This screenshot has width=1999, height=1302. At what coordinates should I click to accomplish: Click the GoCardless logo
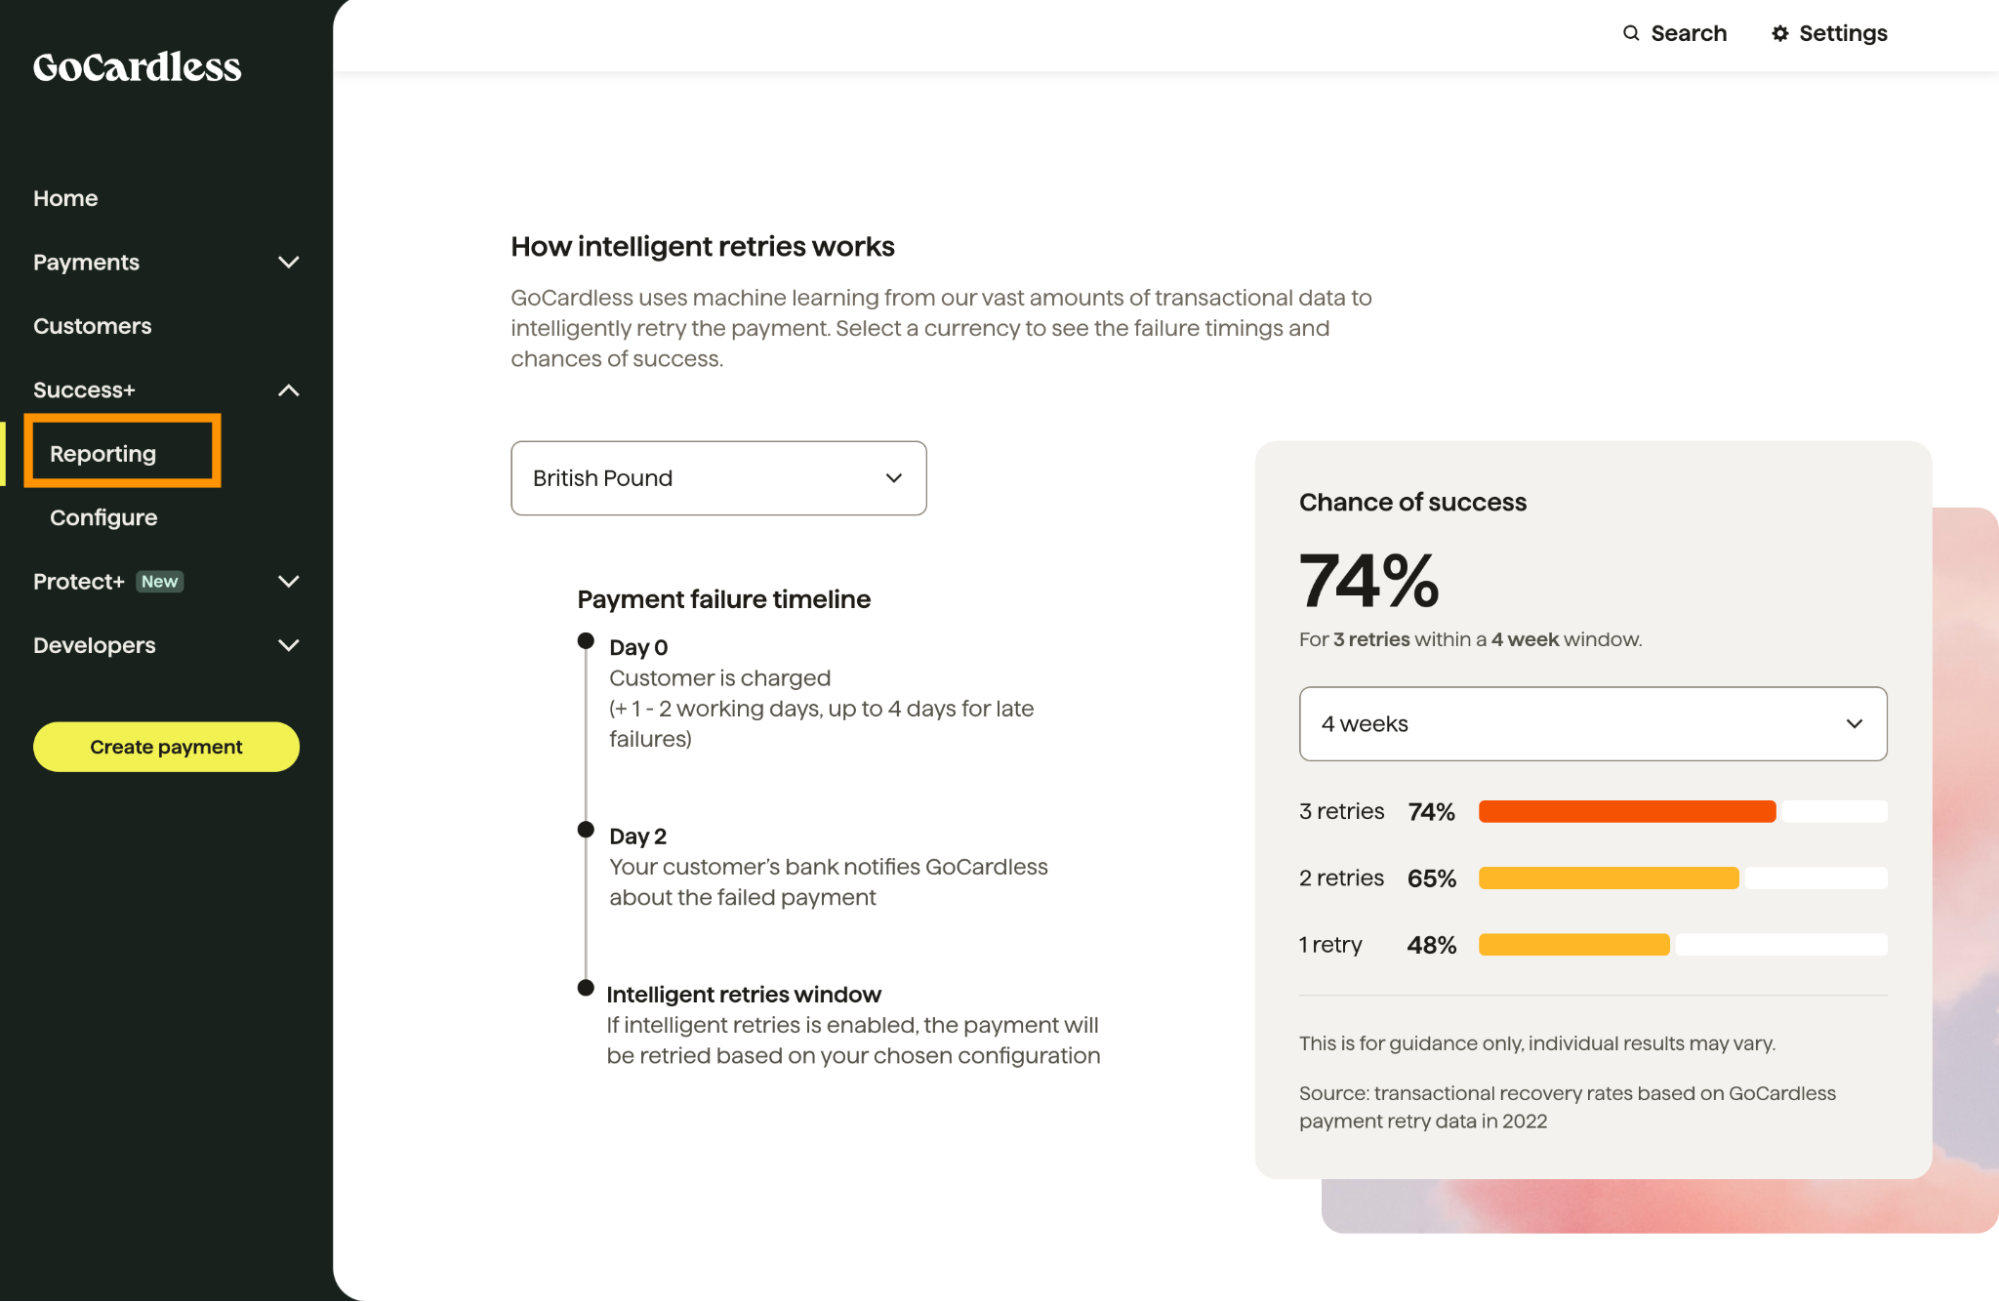137,67
